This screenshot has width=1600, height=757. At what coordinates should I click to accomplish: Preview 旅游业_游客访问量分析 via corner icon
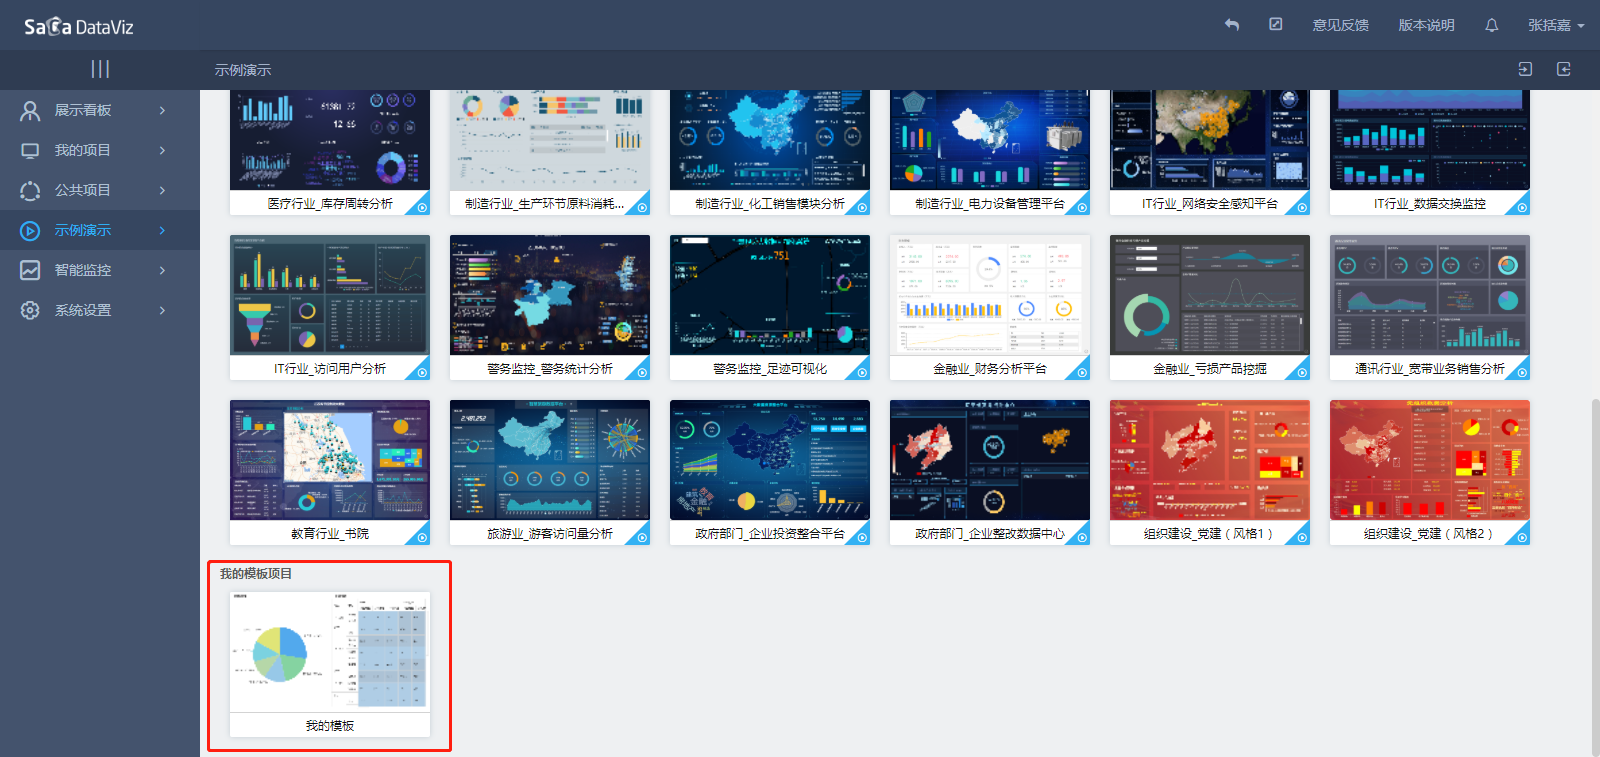(x=642, y=537)
